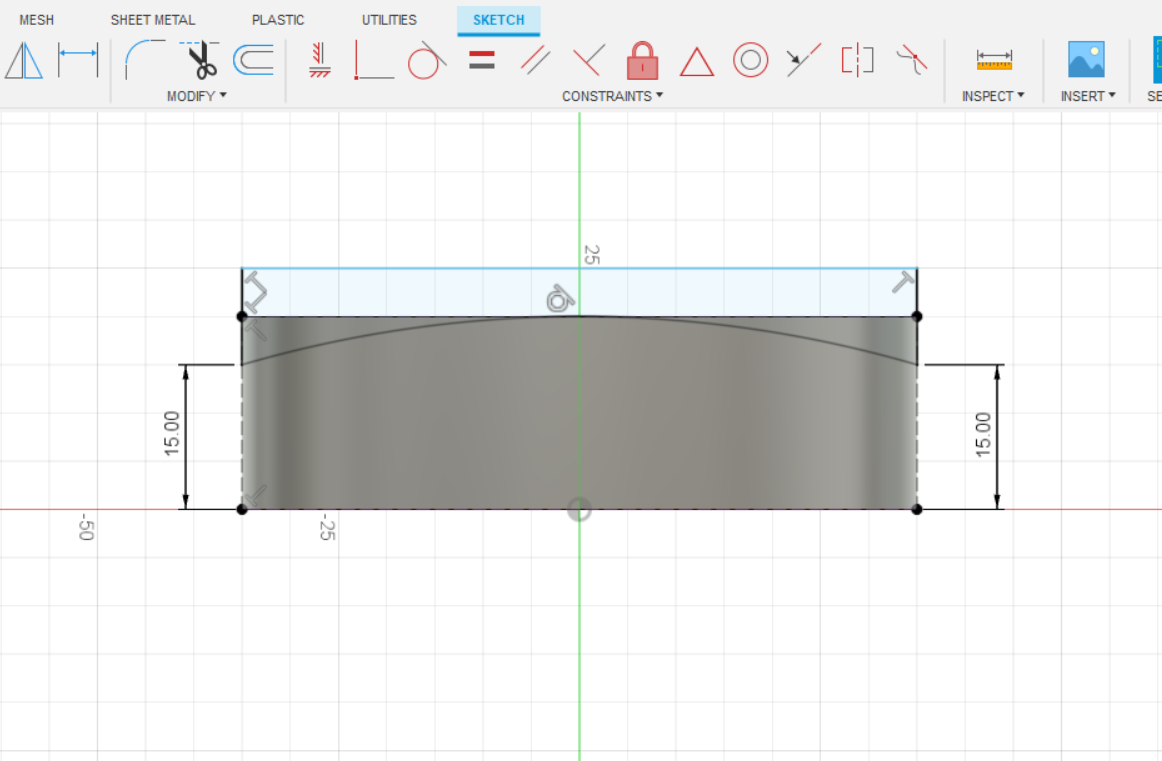Viewport: 1162px width, 761px height.
Task: Apply the Perpendicular constraint
Action: pos(588,60)
